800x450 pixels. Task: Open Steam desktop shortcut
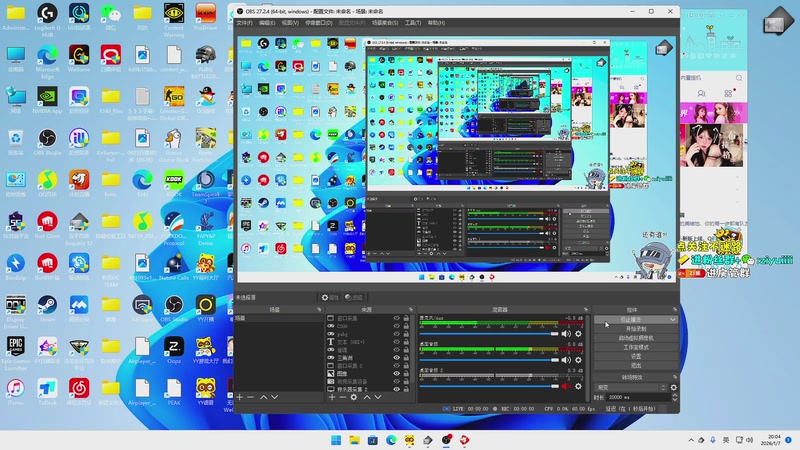tap(47, 309)
